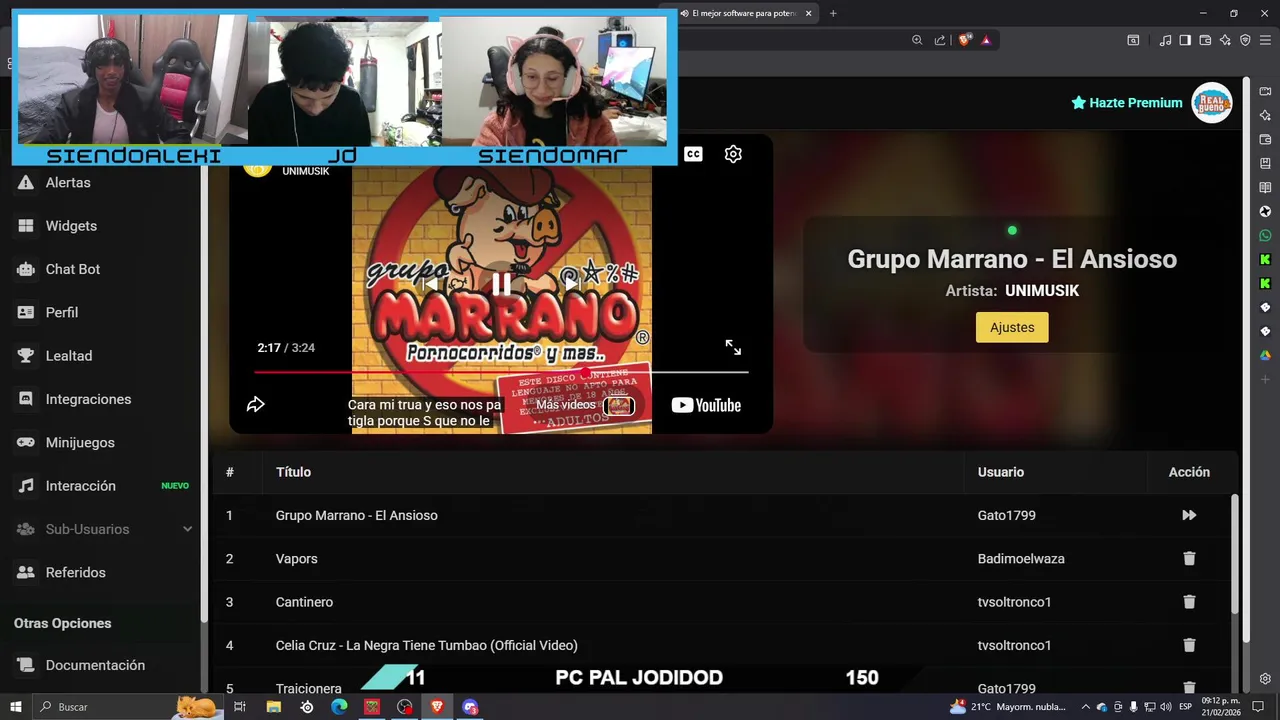Delete the Traicionera song from queue
The image size is (1280, 720).
pyautogui.click(x=1189, y=688)
